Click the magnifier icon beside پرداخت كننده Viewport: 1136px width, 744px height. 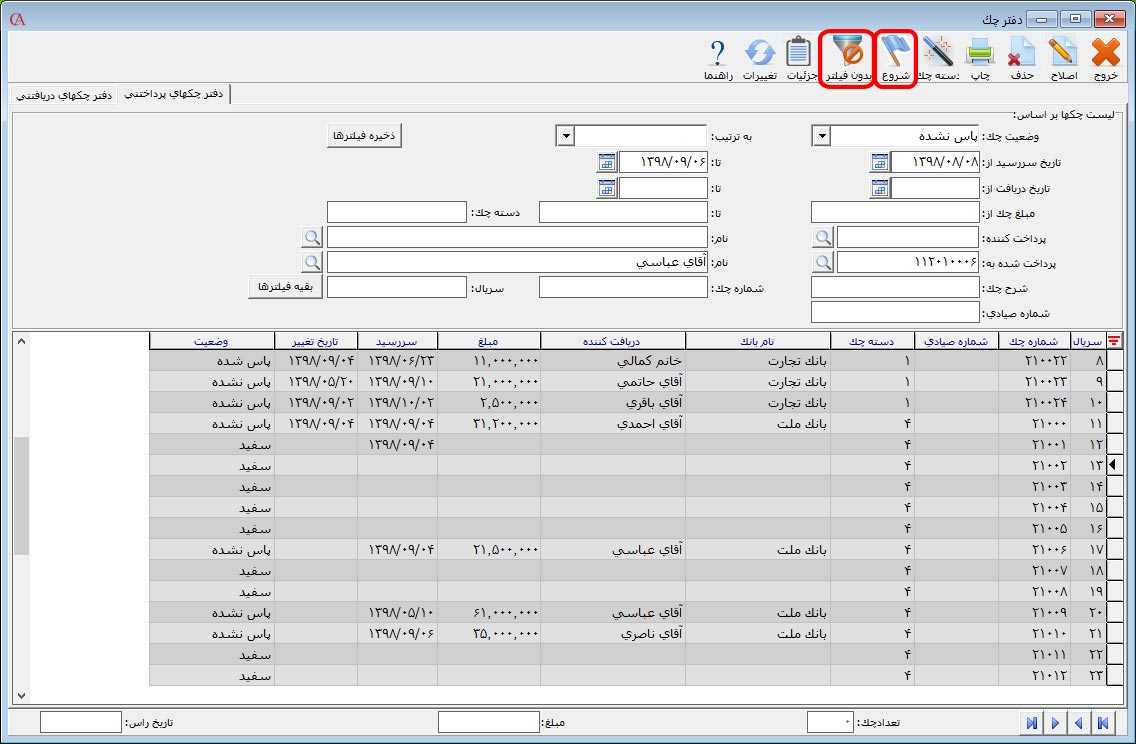pyautogui.click(x=822, y=237)
